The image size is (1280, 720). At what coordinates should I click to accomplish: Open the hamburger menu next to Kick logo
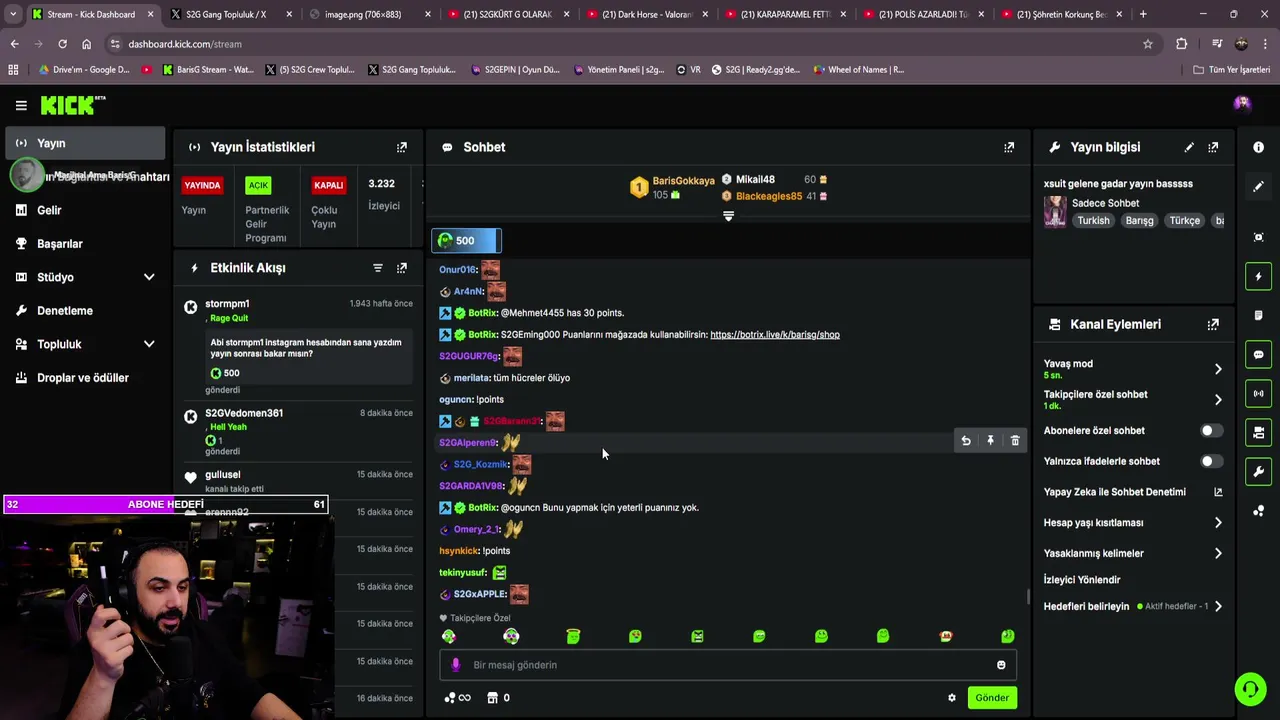21,105
